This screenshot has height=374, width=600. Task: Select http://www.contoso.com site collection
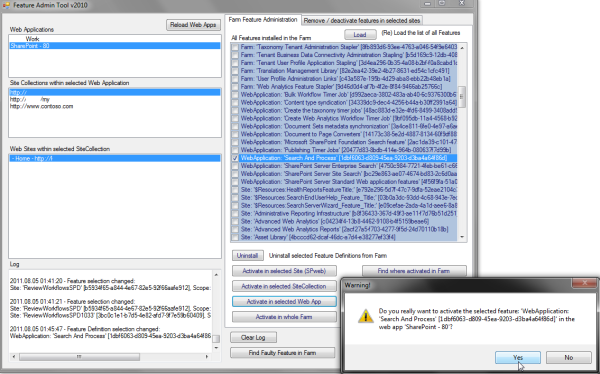(x=115, y=106)
